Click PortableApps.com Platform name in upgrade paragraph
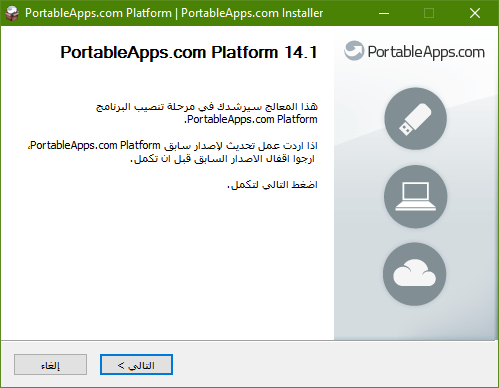 point(95,146)
